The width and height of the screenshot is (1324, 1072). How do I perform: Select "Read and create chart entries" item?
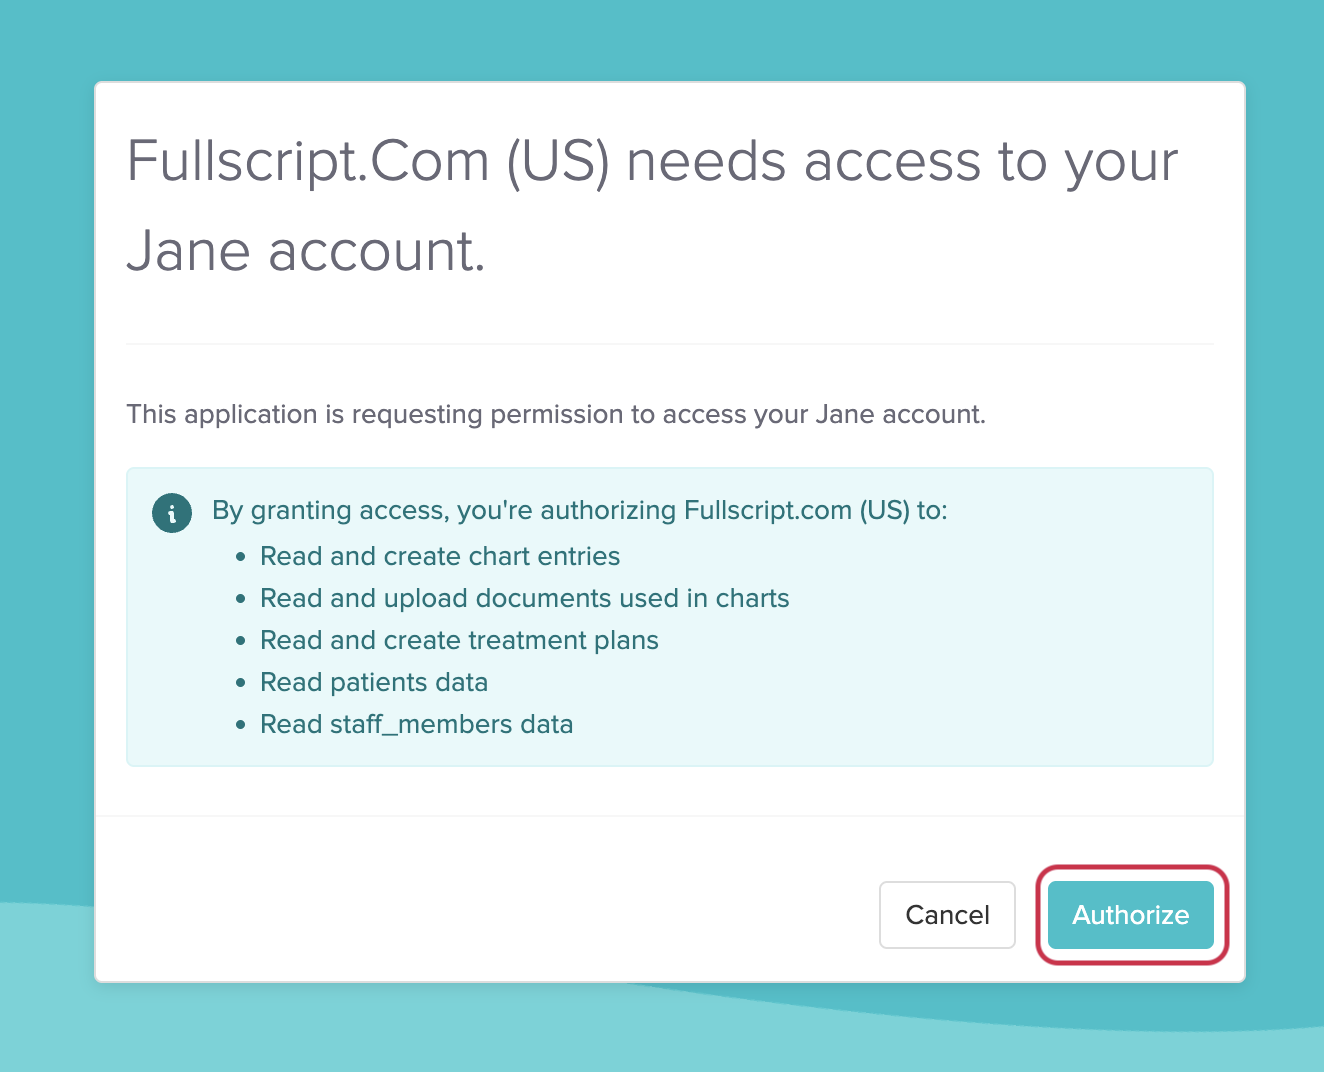click(440, 556)
